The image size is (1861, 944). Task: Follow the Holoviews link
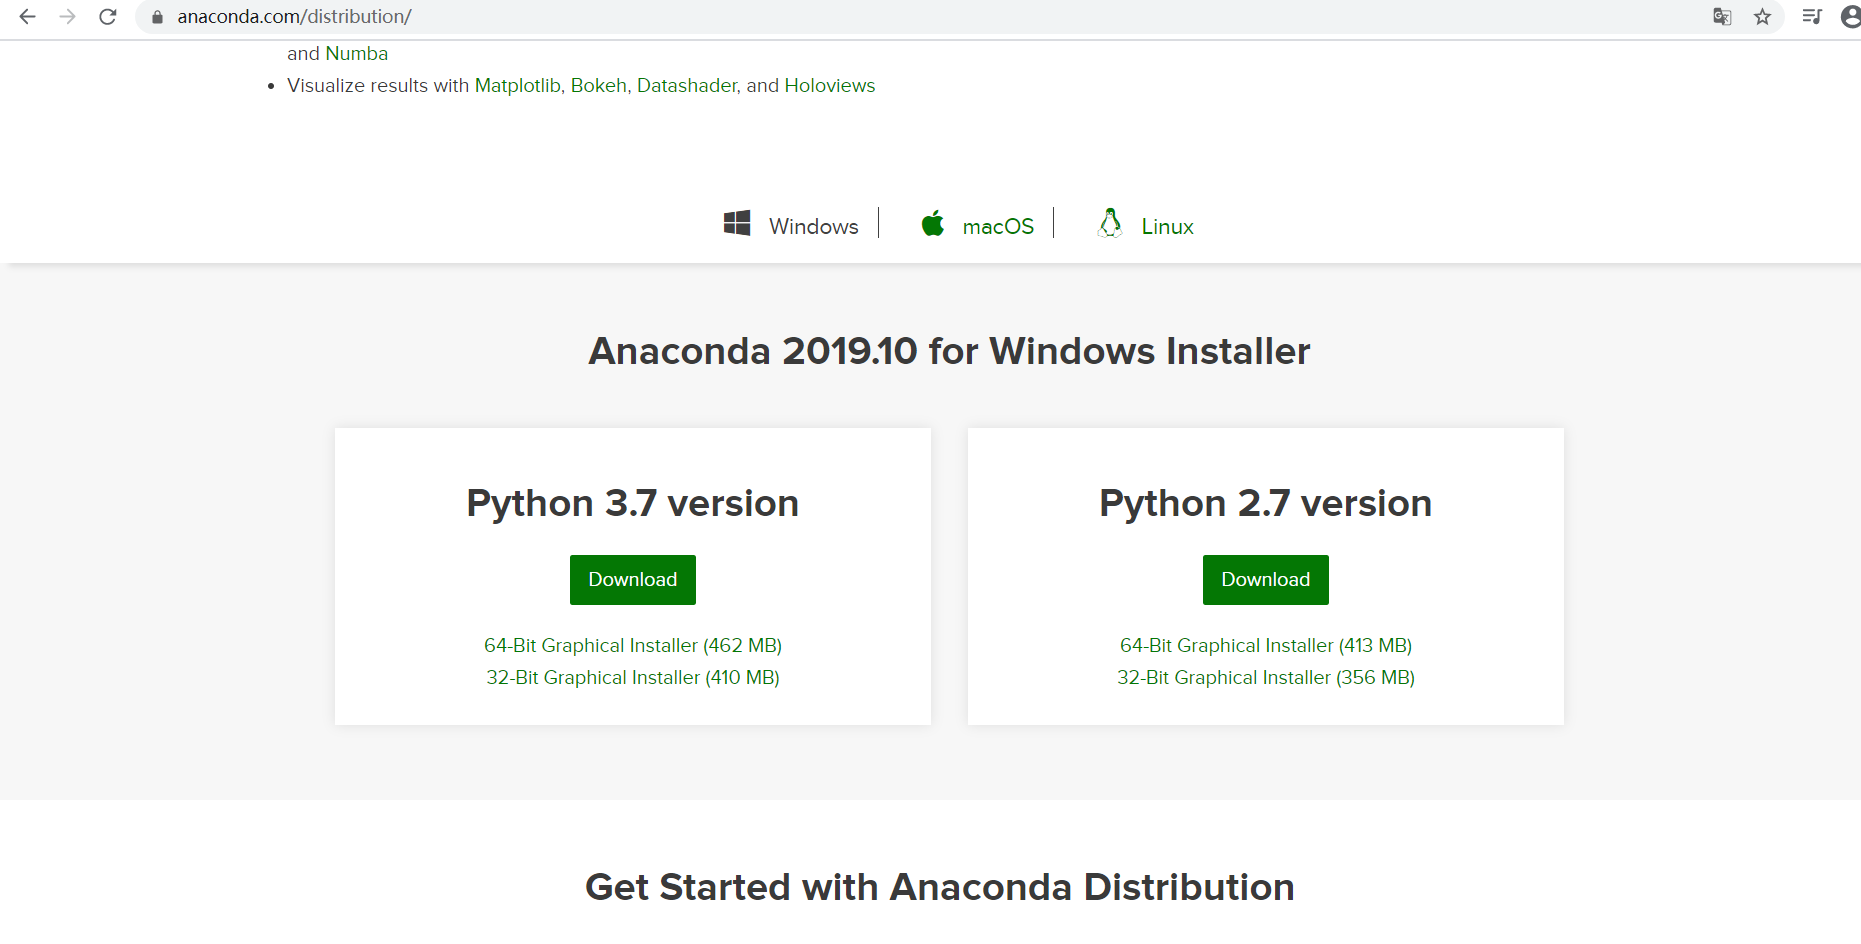(x=830, y=86)
